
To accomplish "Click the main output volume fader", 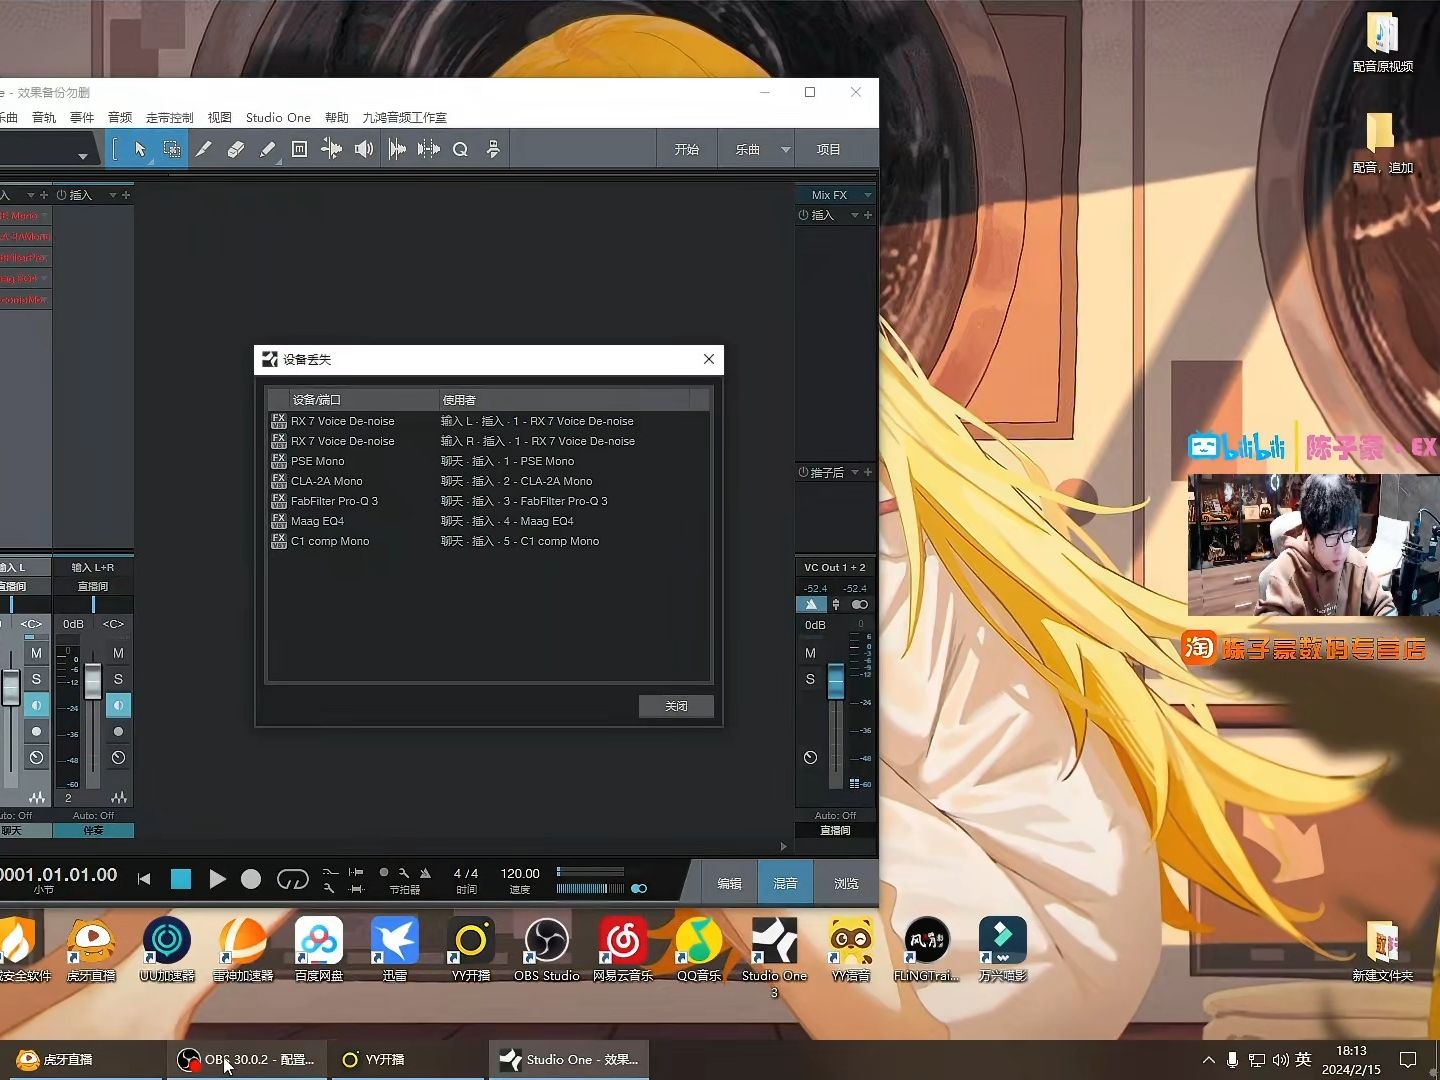I will click(836, 681).
